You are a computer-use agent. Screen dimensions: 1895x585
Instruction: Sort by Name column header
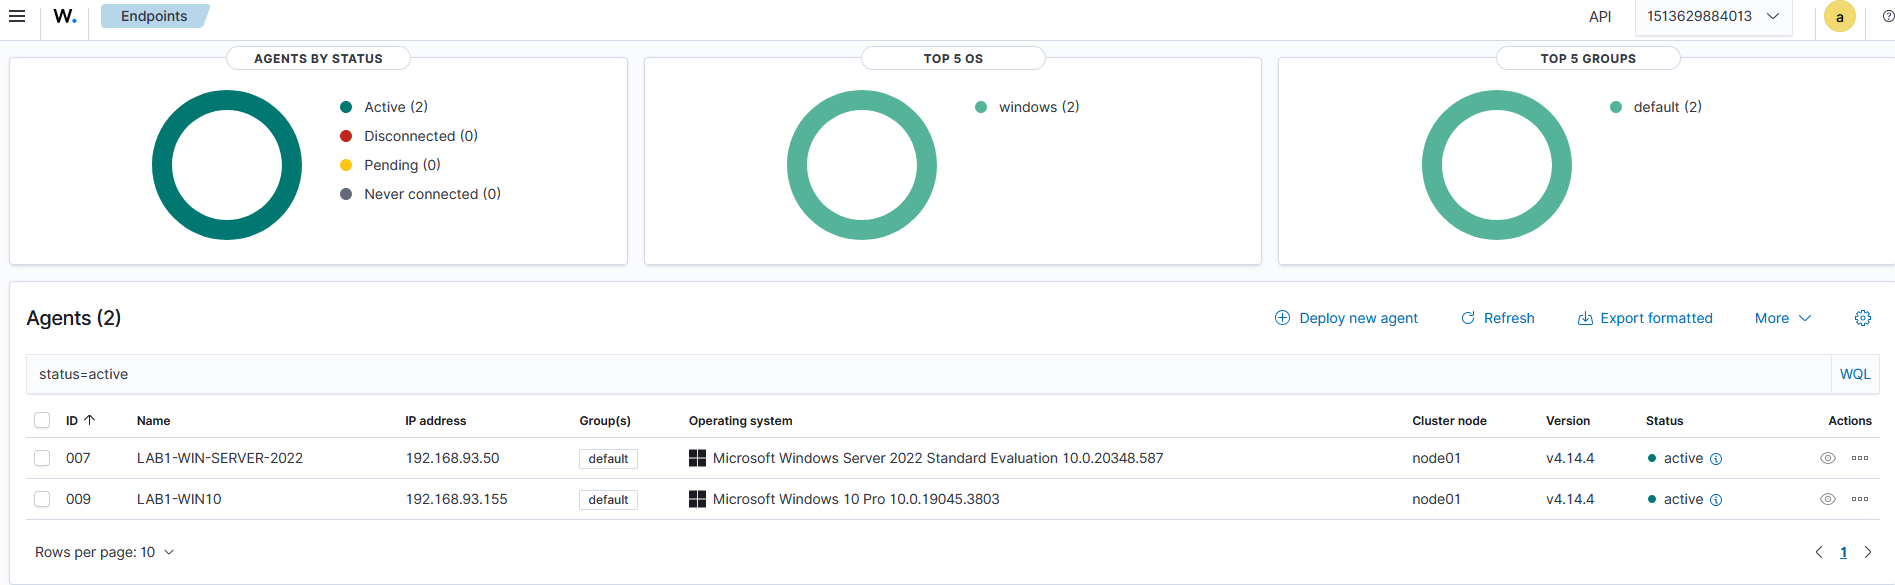point(153,421)
